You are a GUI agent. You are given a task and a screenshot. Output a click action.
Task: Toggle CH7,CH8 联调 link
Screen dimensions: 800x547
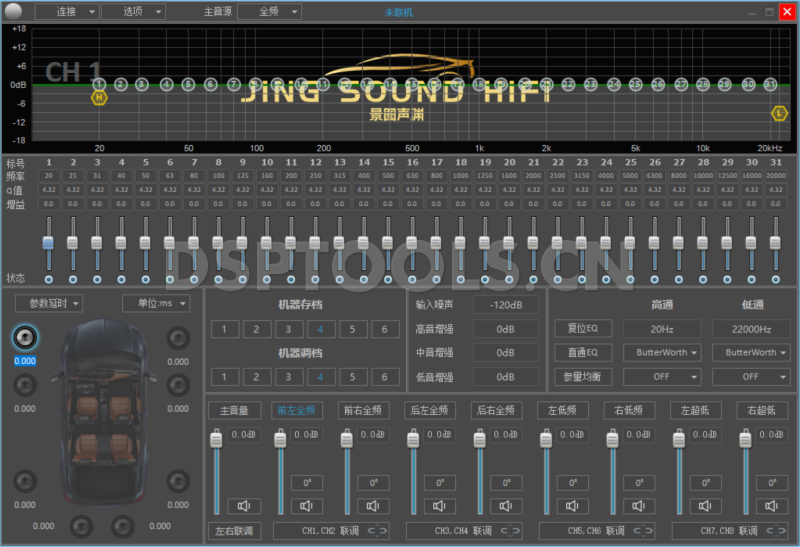point(730,531)
